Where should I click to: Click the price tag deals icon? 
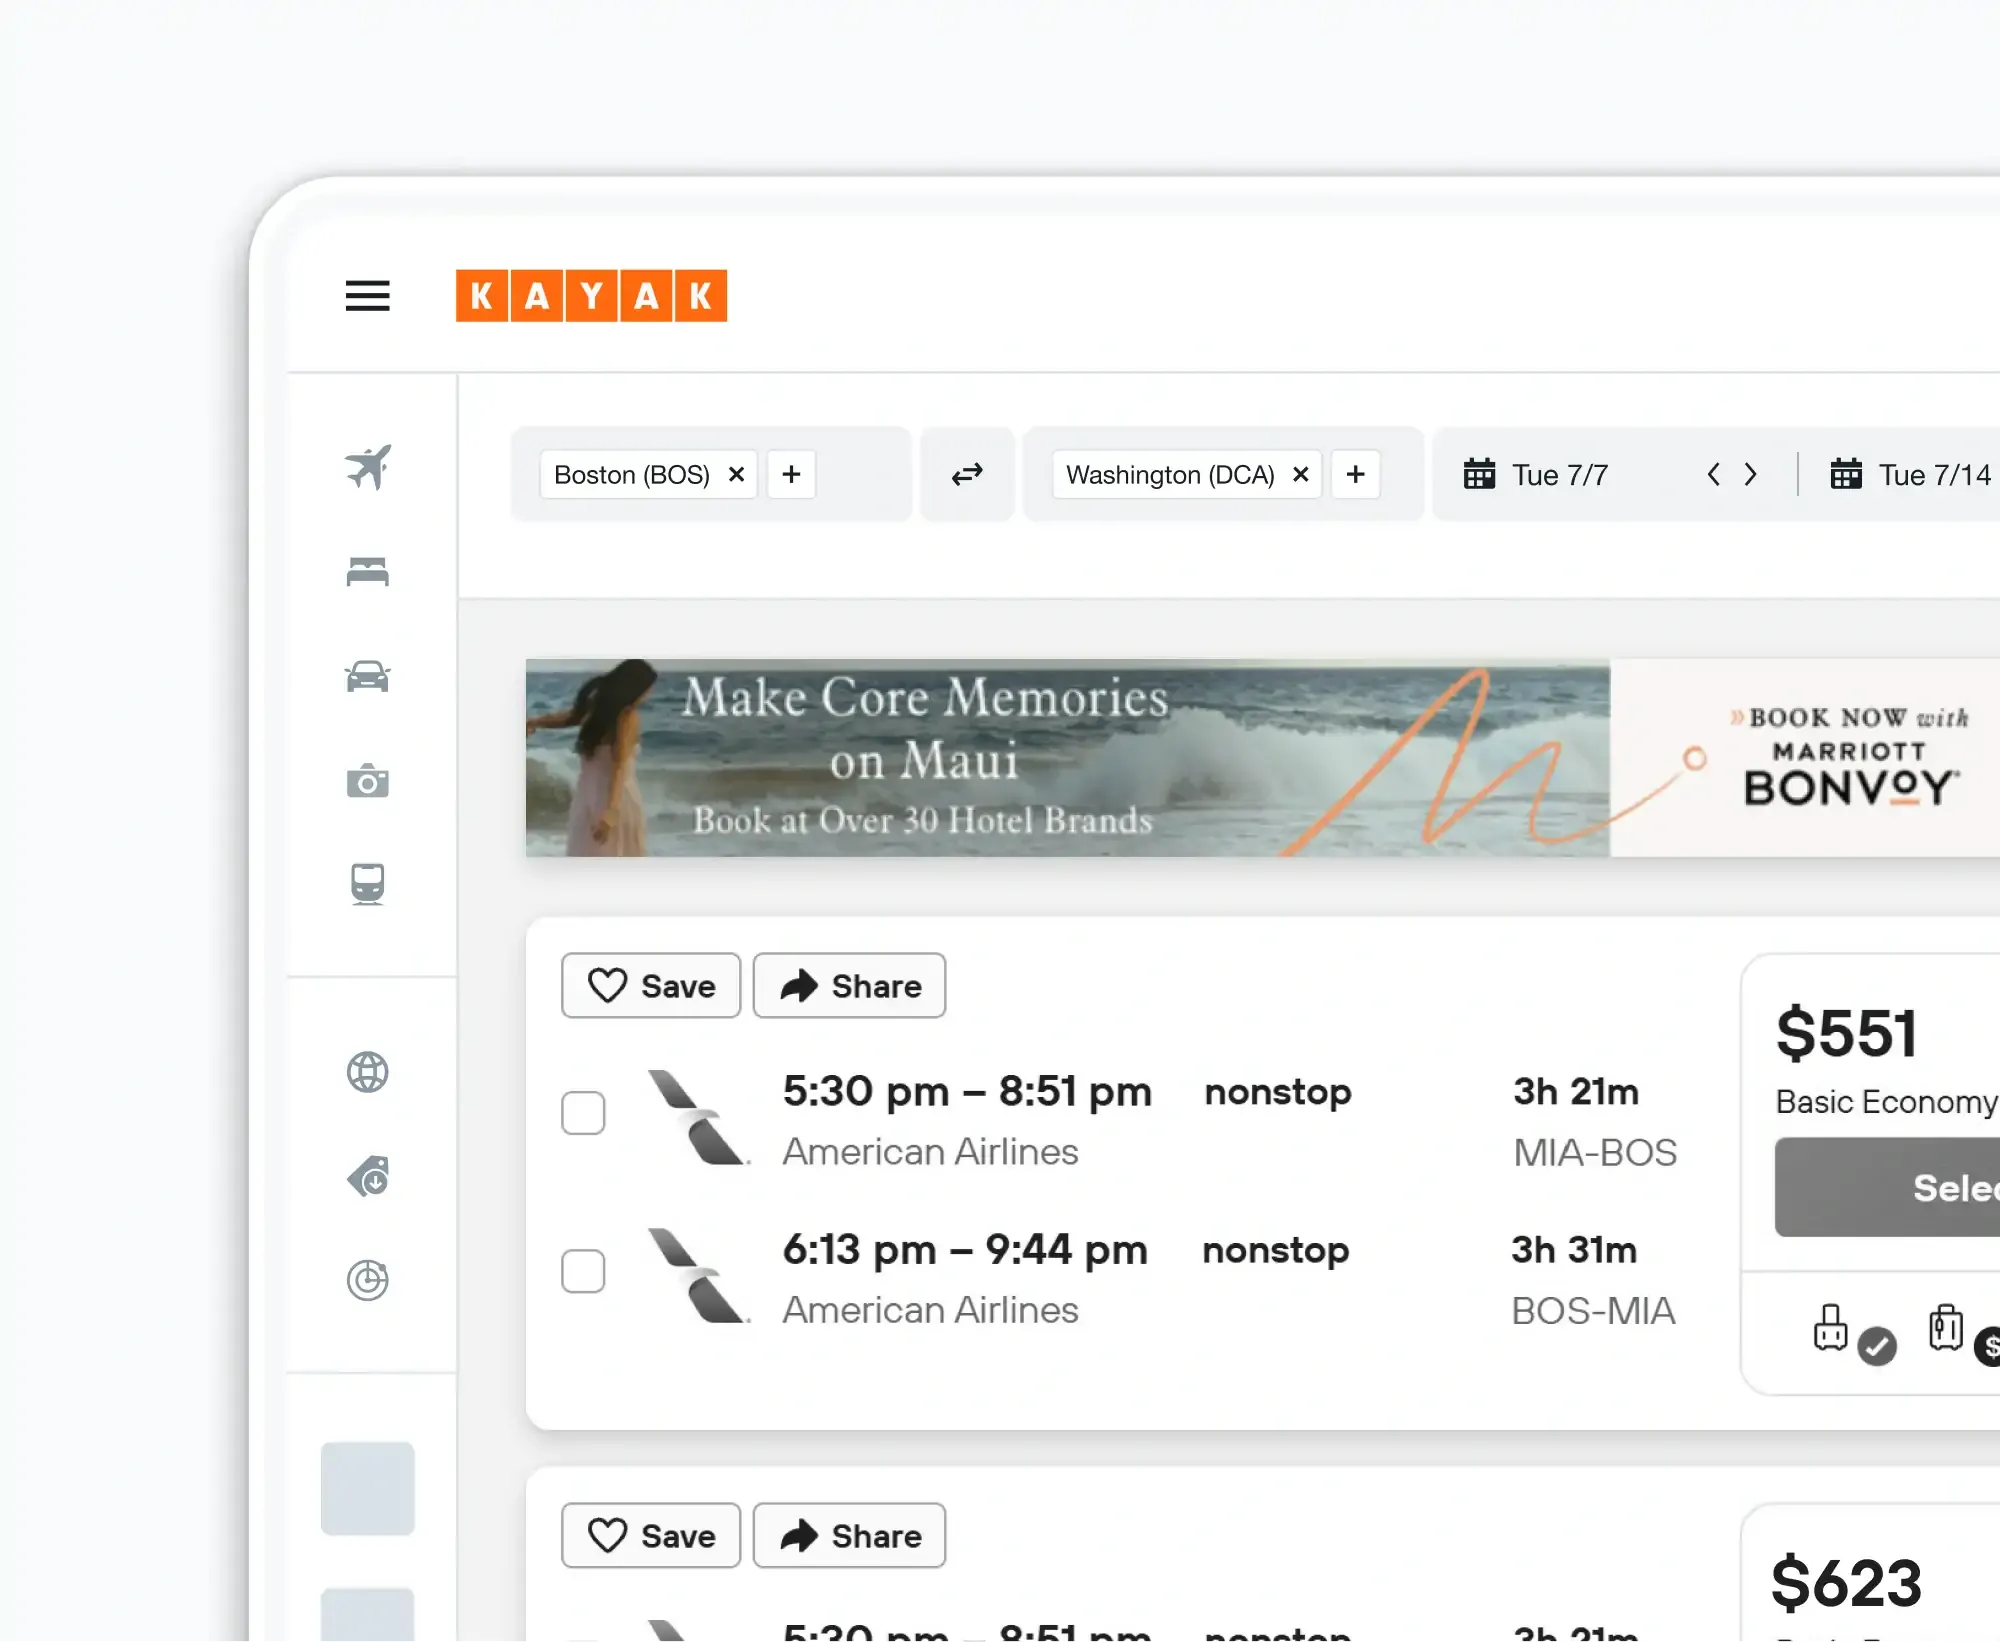click(368, 1176)
